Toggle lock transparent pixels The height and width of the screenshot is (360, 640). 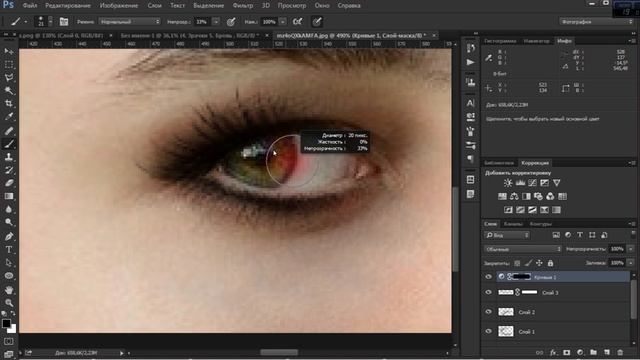(x=517, y=263)
